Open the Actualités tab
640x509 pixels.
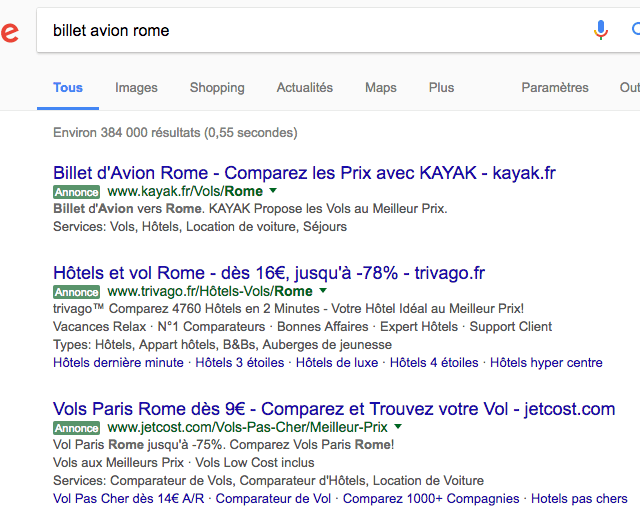click(x=304, y=87)
